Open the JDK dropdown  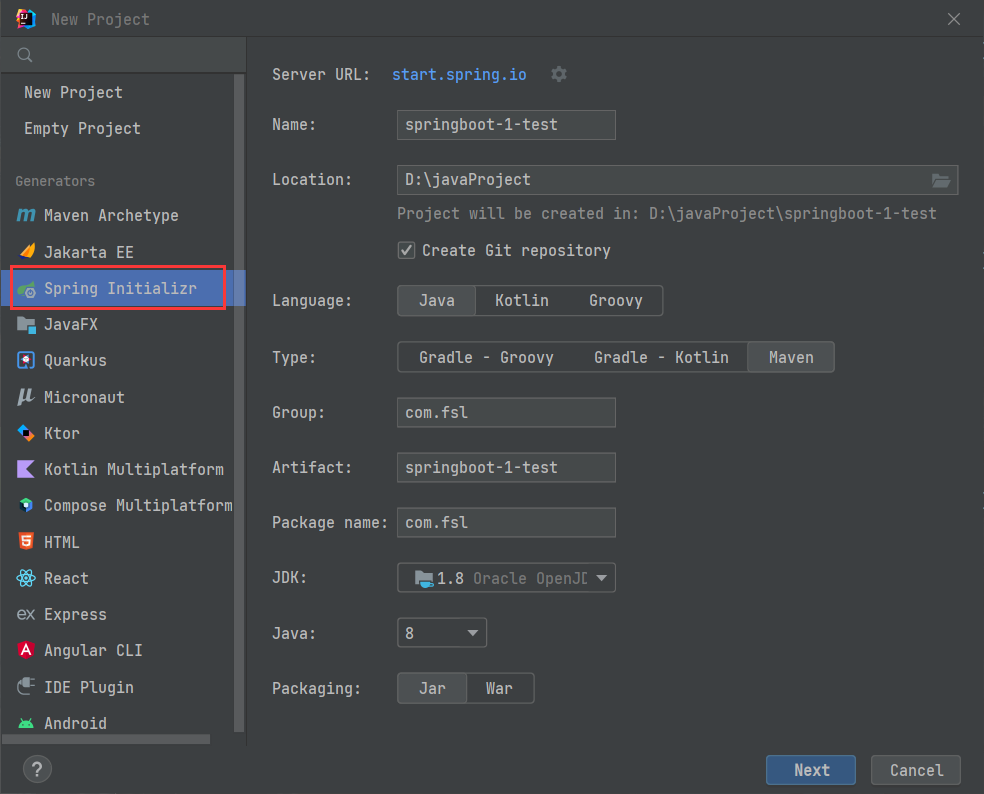tap(506, 578)
